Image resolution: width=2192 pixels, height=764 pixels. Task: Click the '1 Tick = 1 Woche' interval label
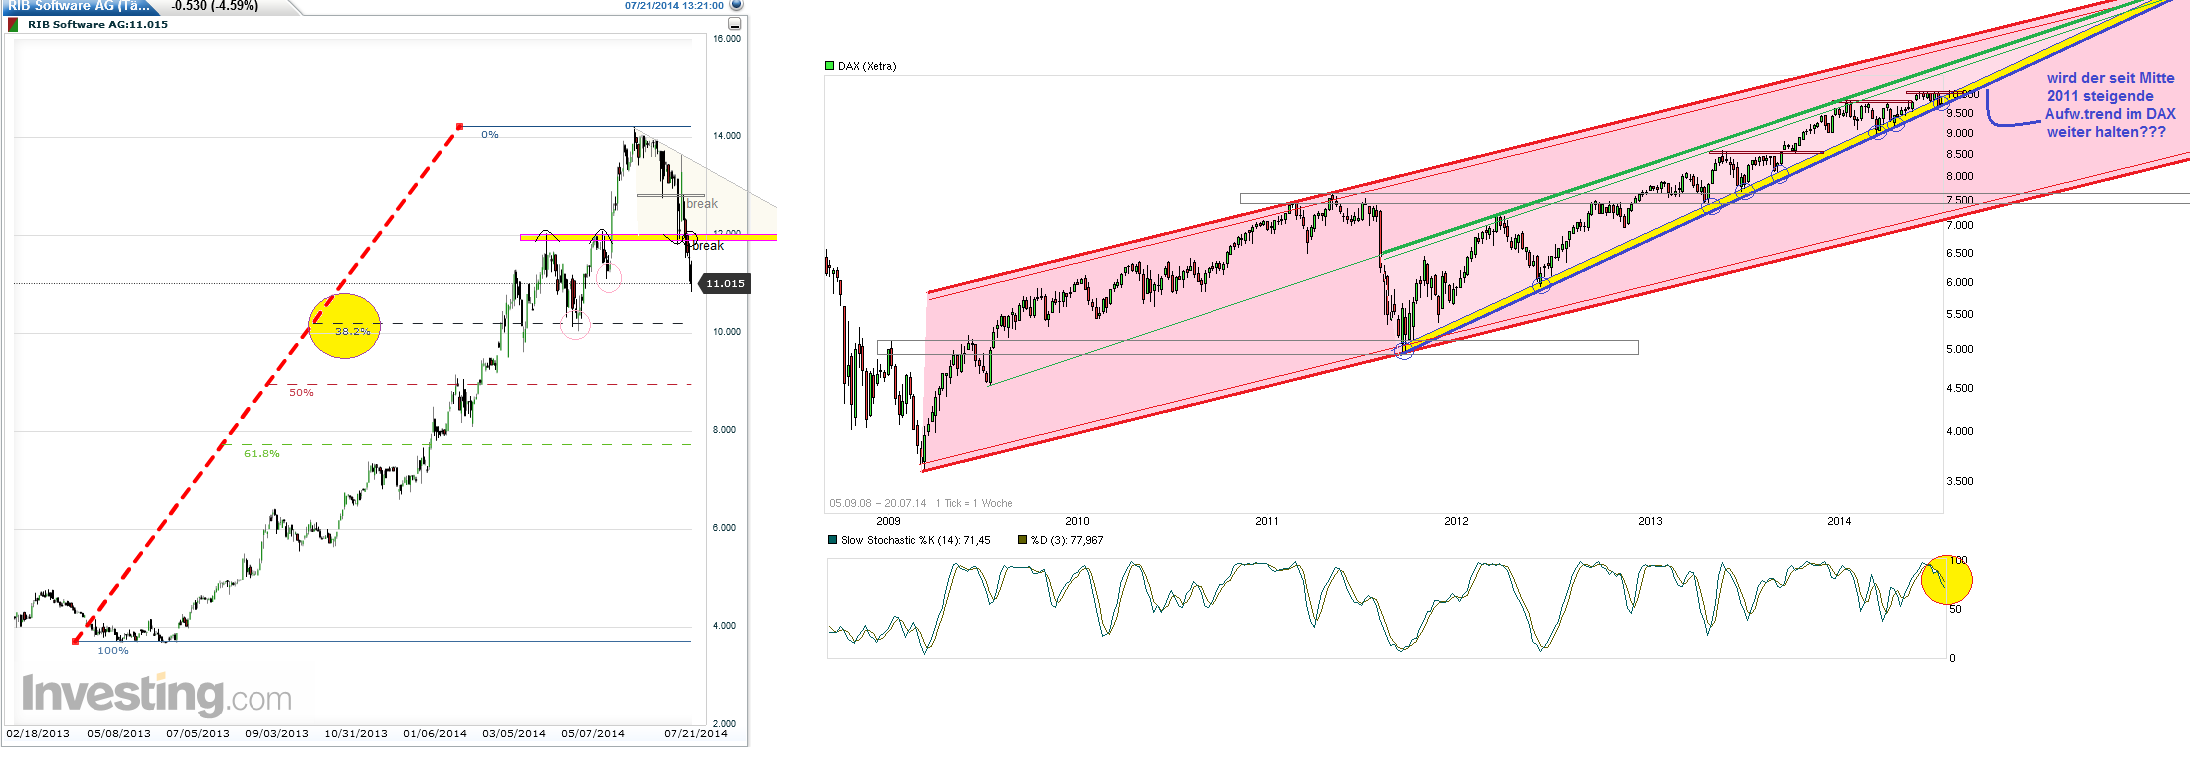click(x=974, y=504)
